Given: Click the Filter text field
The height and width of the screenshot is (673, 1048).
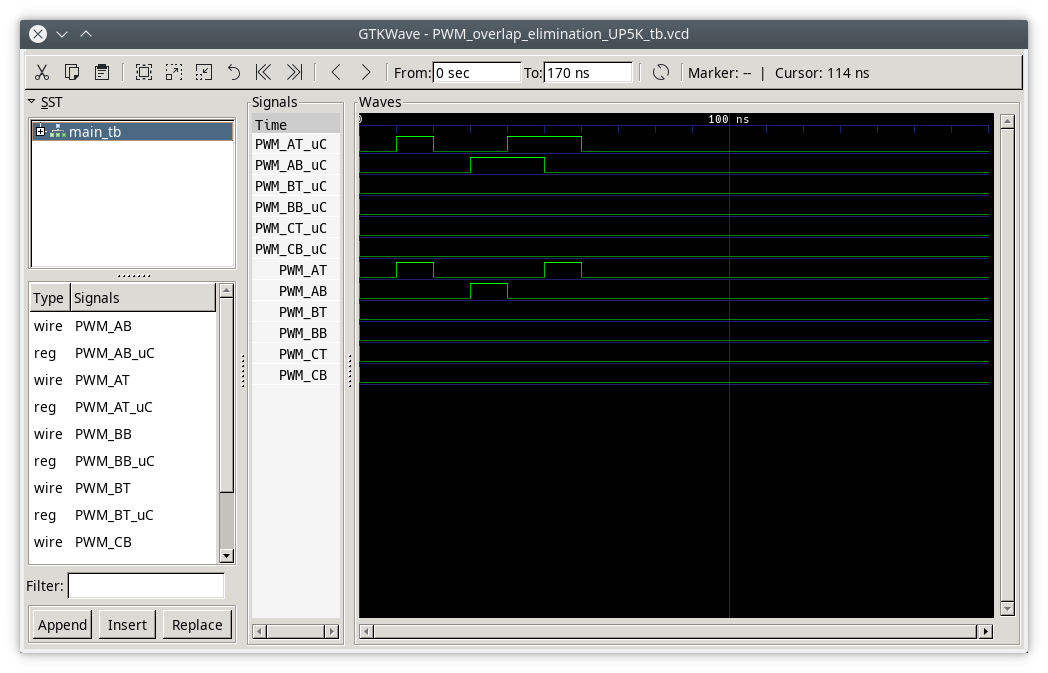Looking at the screenshot, I should click(146, 586).
